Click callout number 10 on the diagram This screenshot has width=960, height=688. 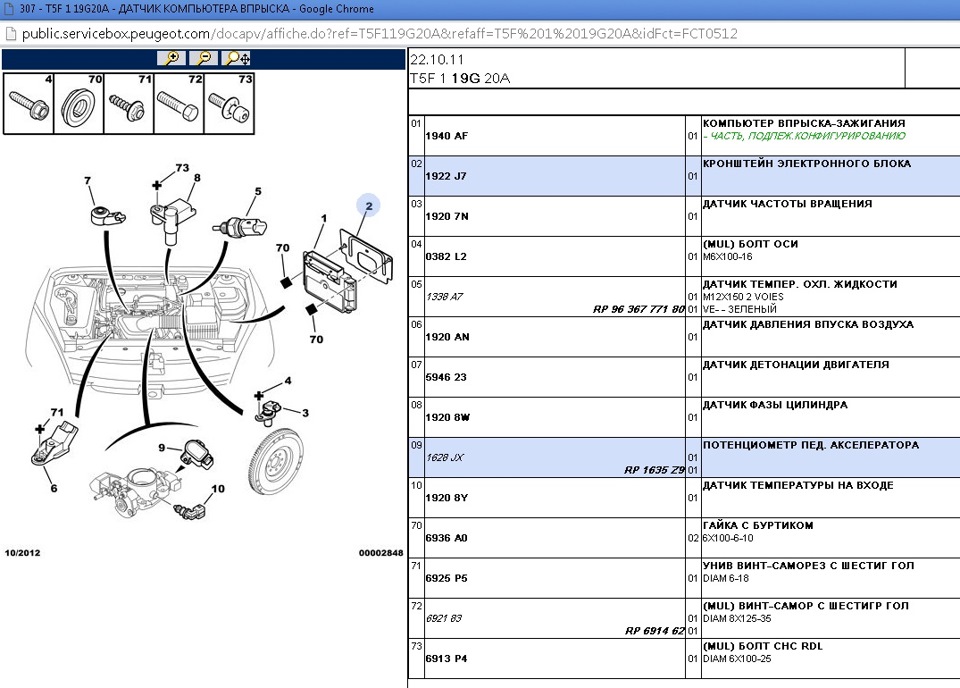coord(218,488)
